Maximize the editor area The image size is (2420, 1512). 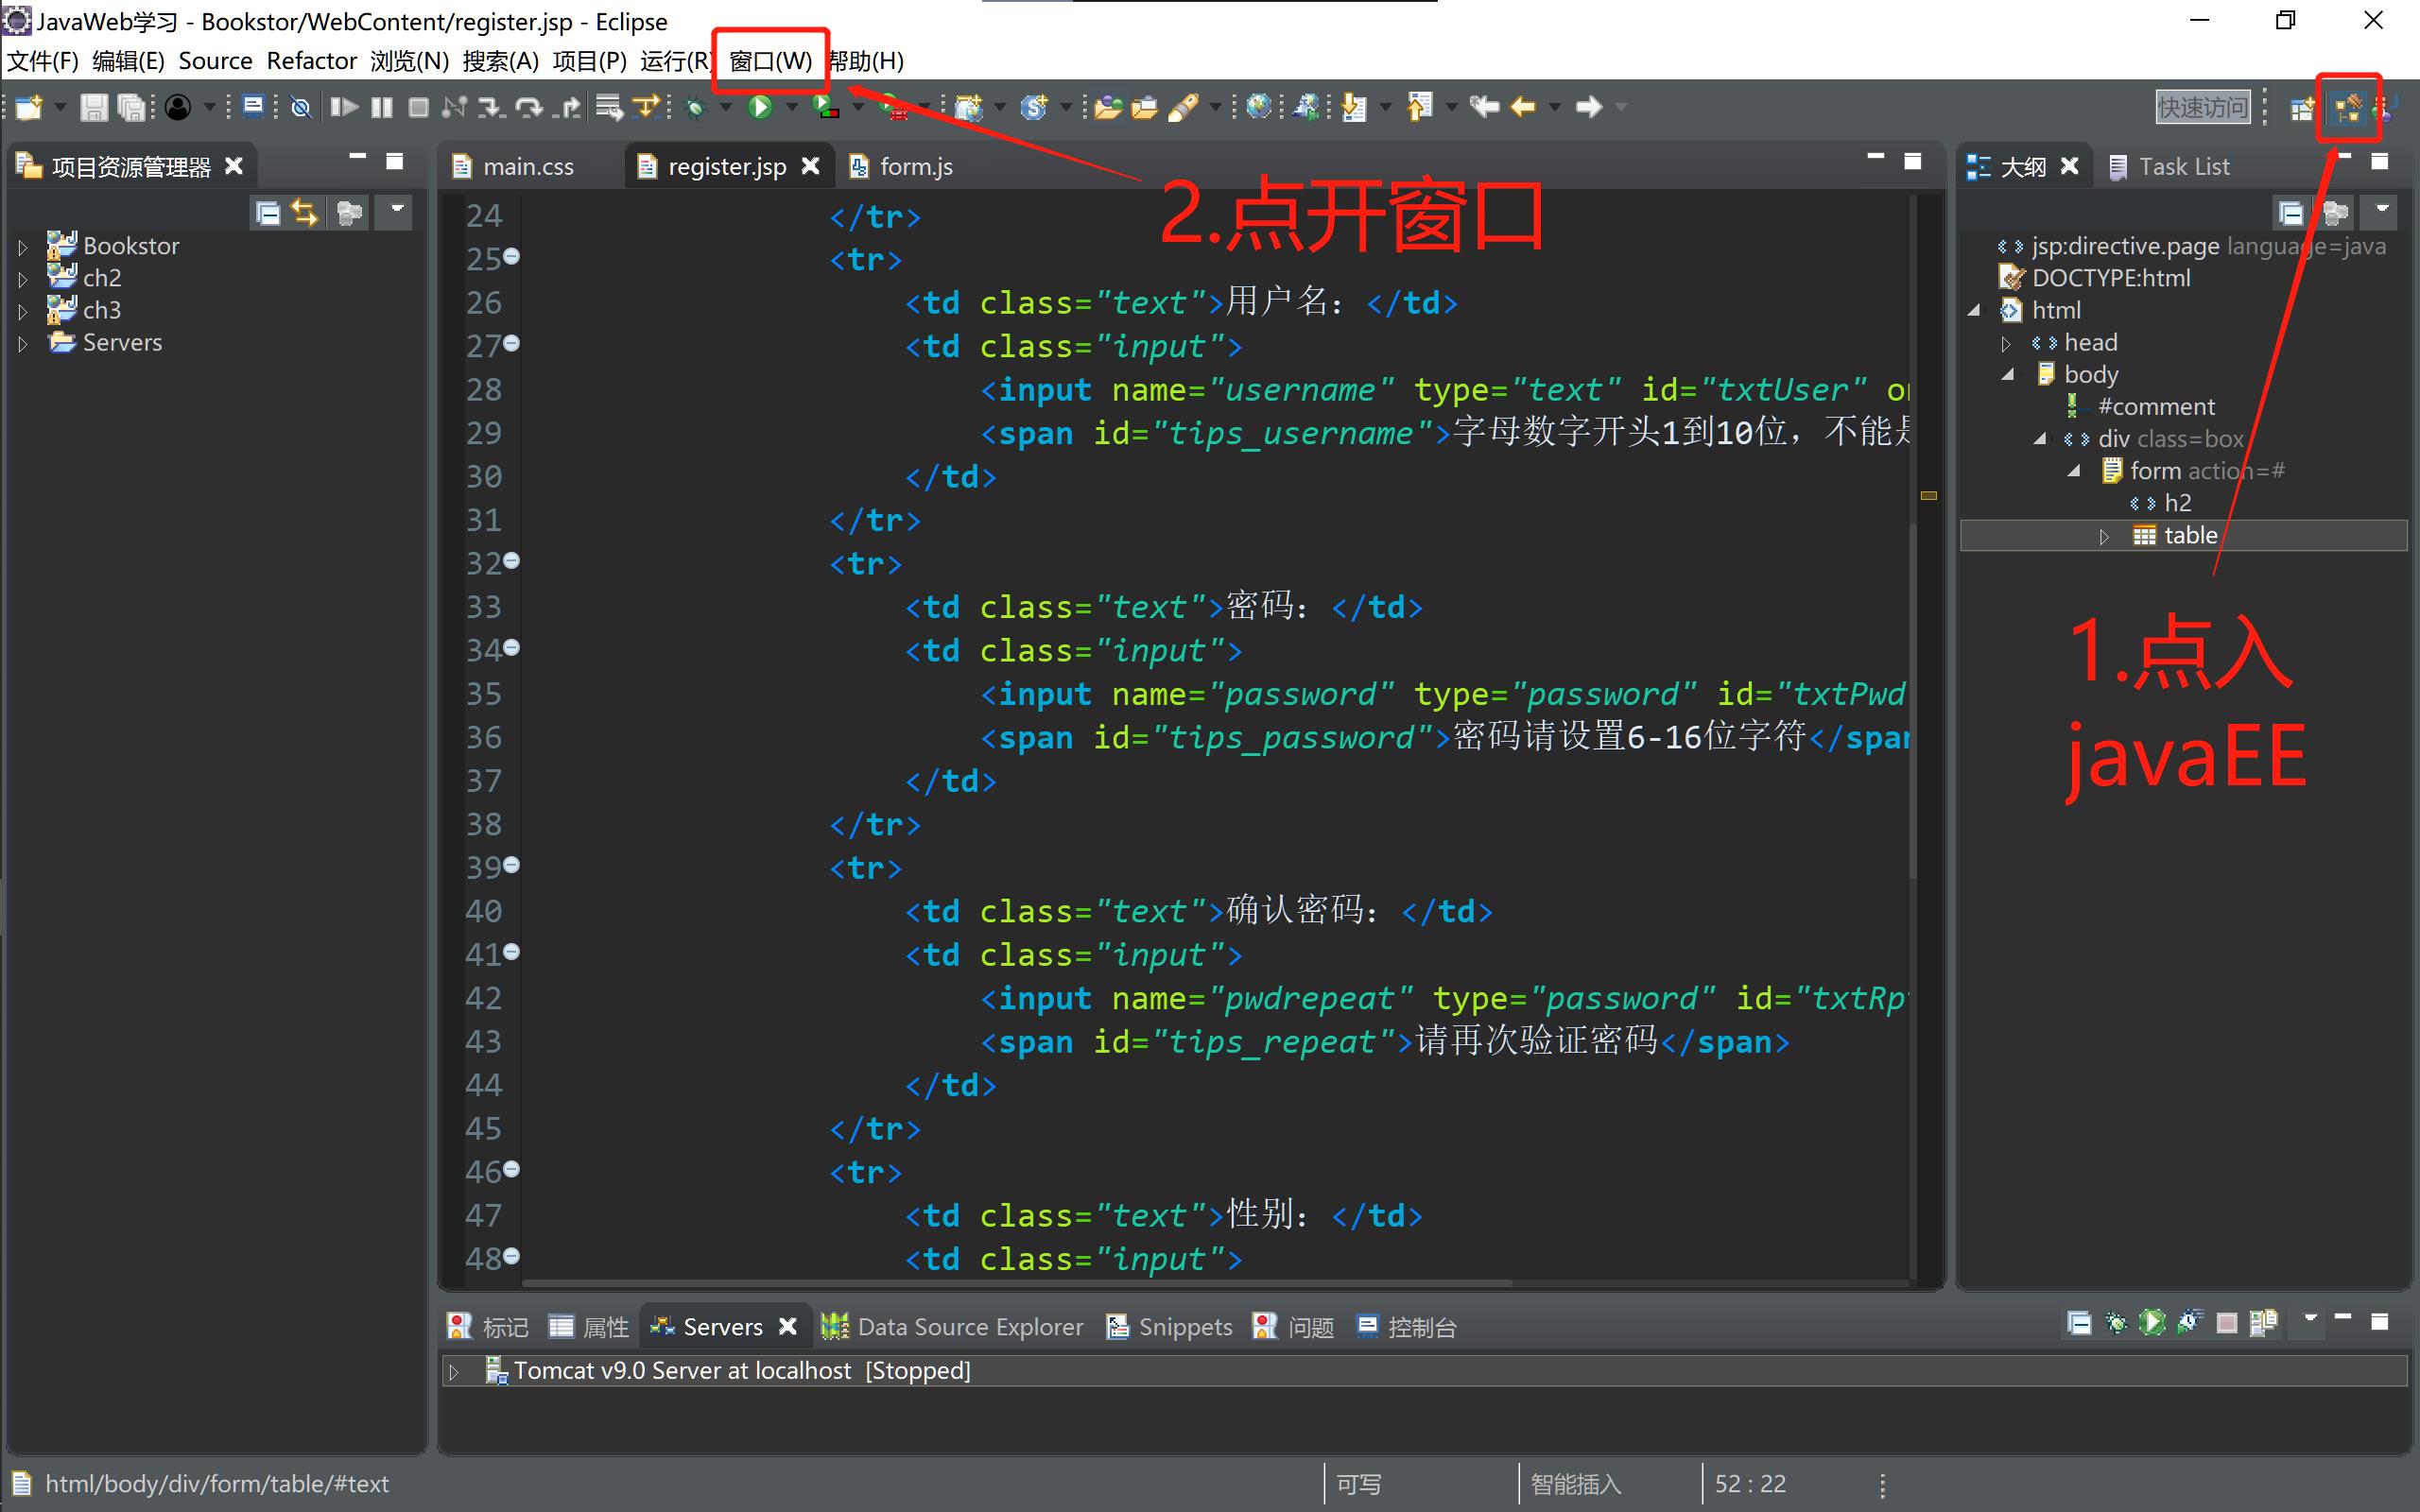(x=1912, y=160)
